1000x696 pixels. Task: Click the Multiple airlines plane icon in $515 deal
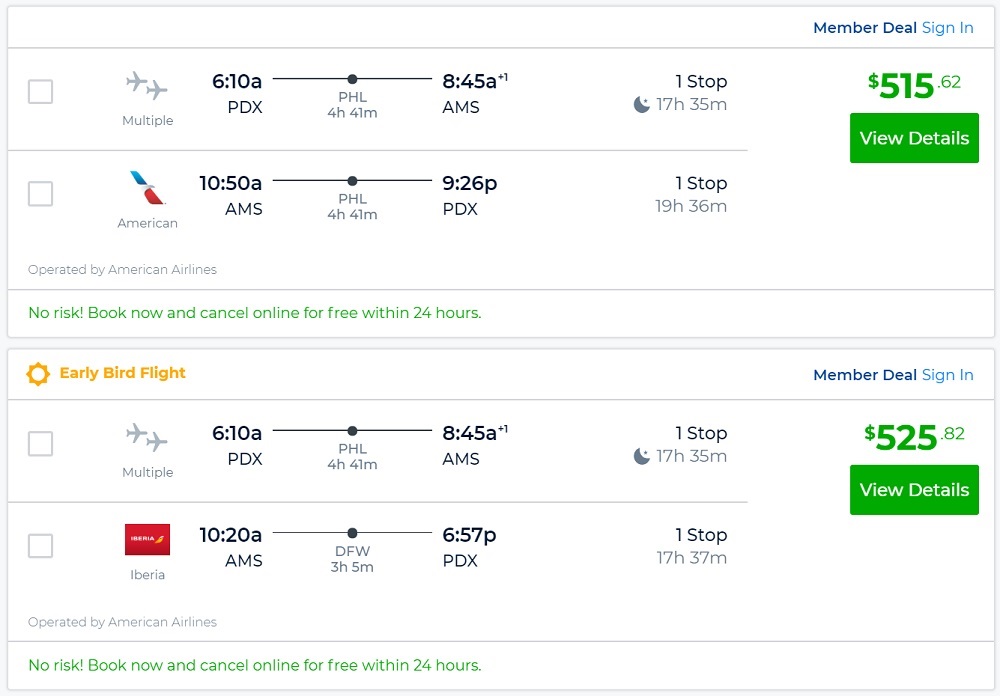coord(147,86)
